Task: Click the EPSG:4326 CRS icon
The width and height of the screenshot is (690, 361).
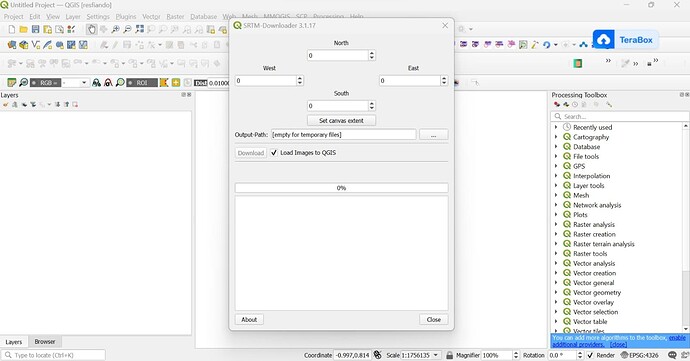Action: point(640,355)
